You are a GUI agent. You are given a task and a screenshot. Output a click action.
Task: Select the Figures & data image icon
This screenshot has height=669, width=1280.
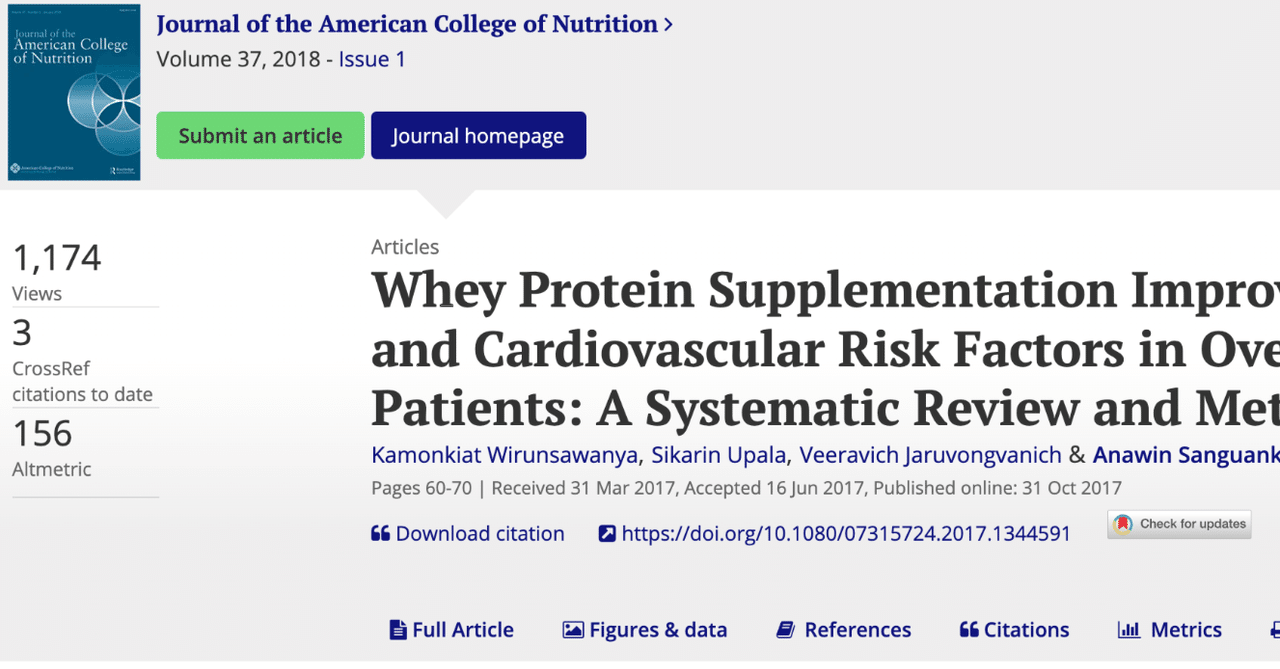(572, 630)
